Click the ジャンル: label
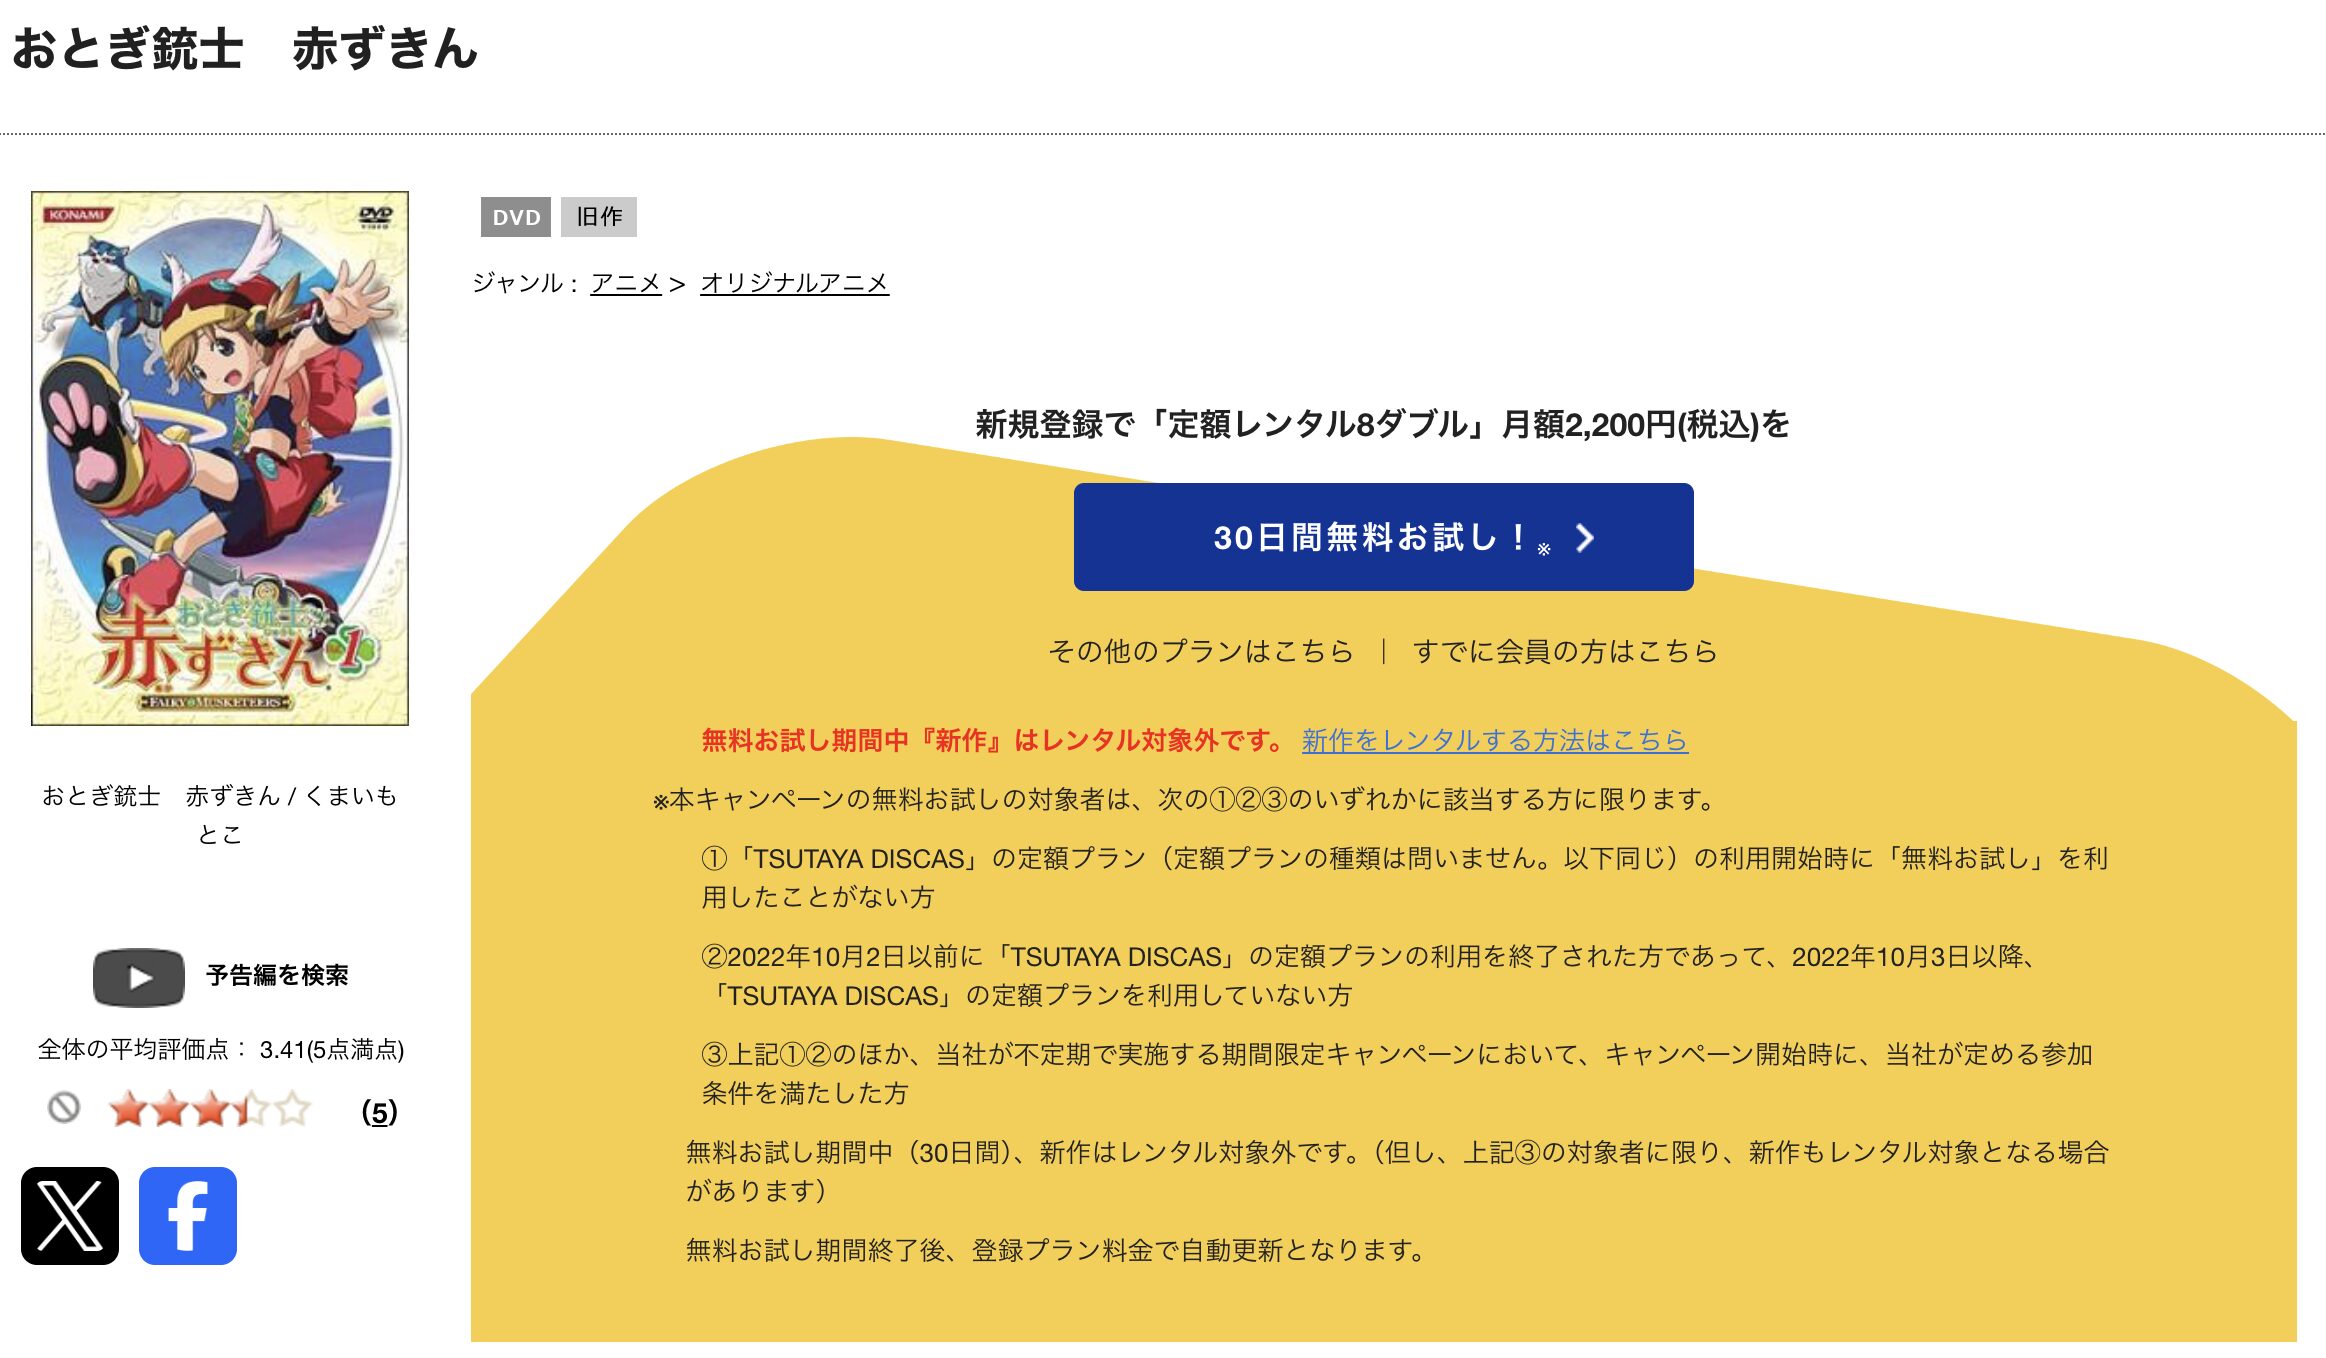This screenshot has height=1358, width=2326. [525, 283]
